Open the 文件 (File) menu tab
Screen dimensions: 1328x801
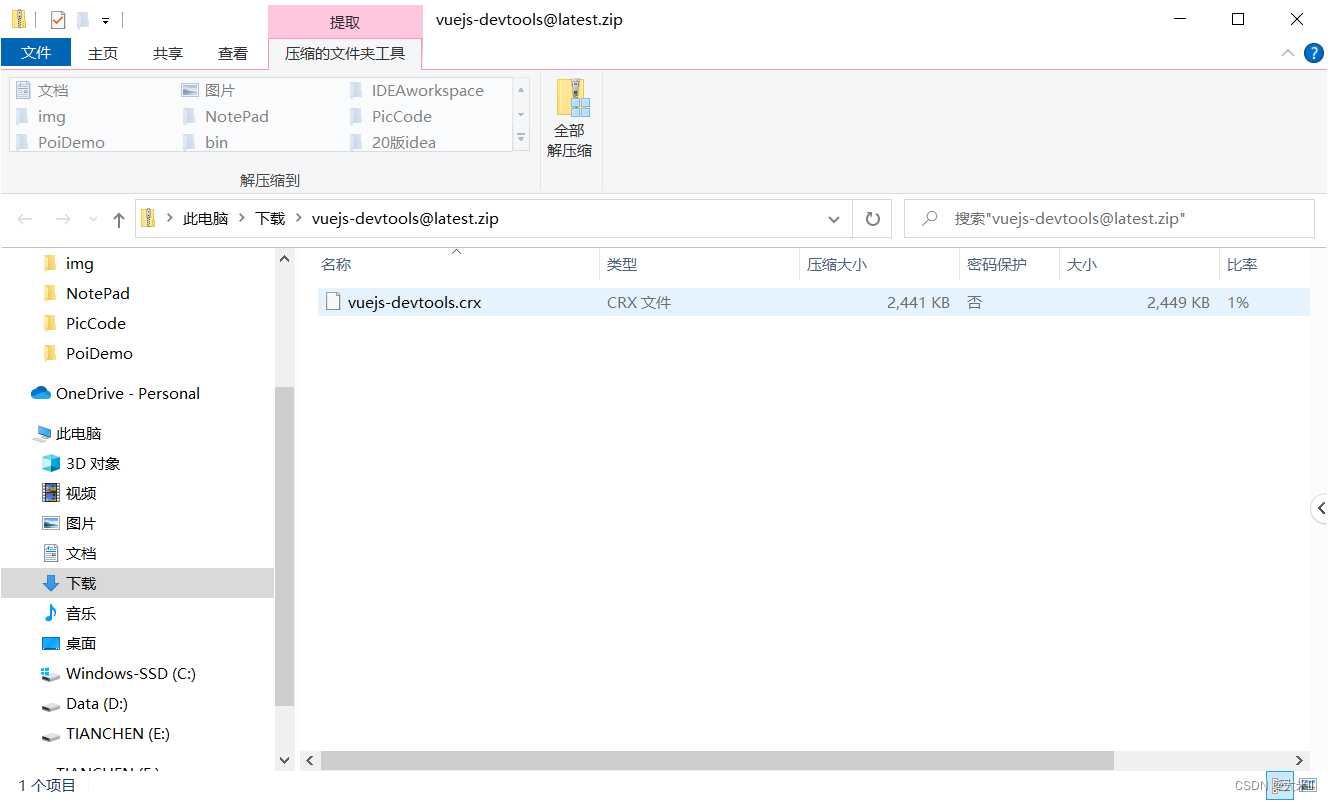36,53
